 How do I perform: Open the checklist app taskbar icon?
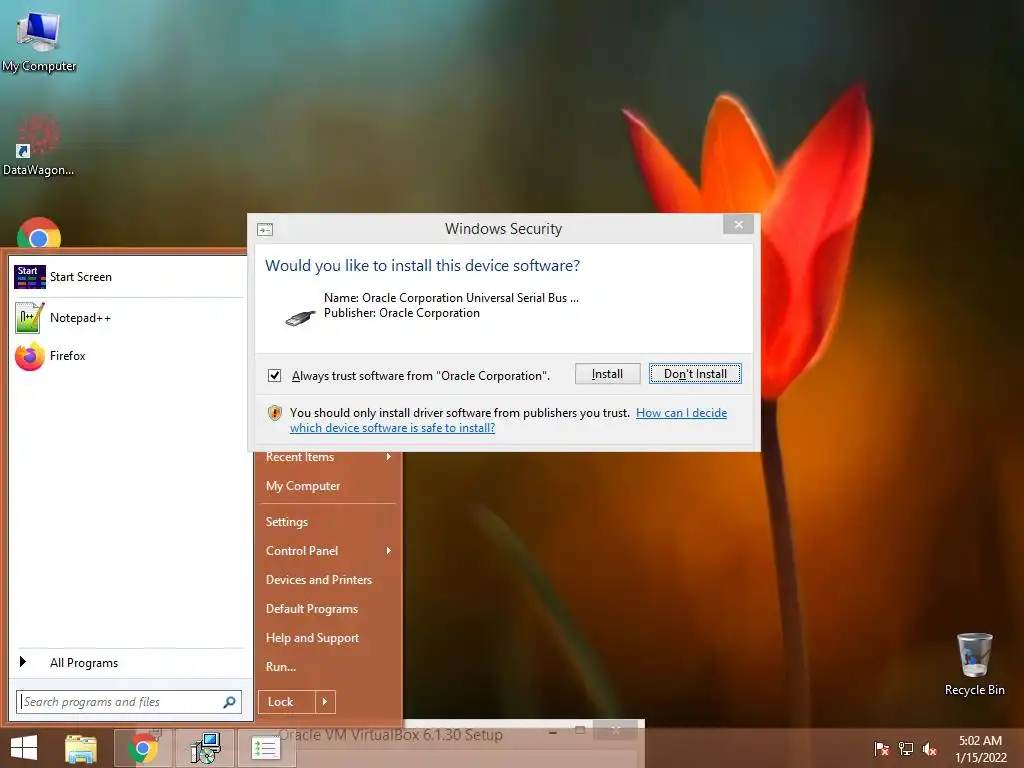[266, 748]
